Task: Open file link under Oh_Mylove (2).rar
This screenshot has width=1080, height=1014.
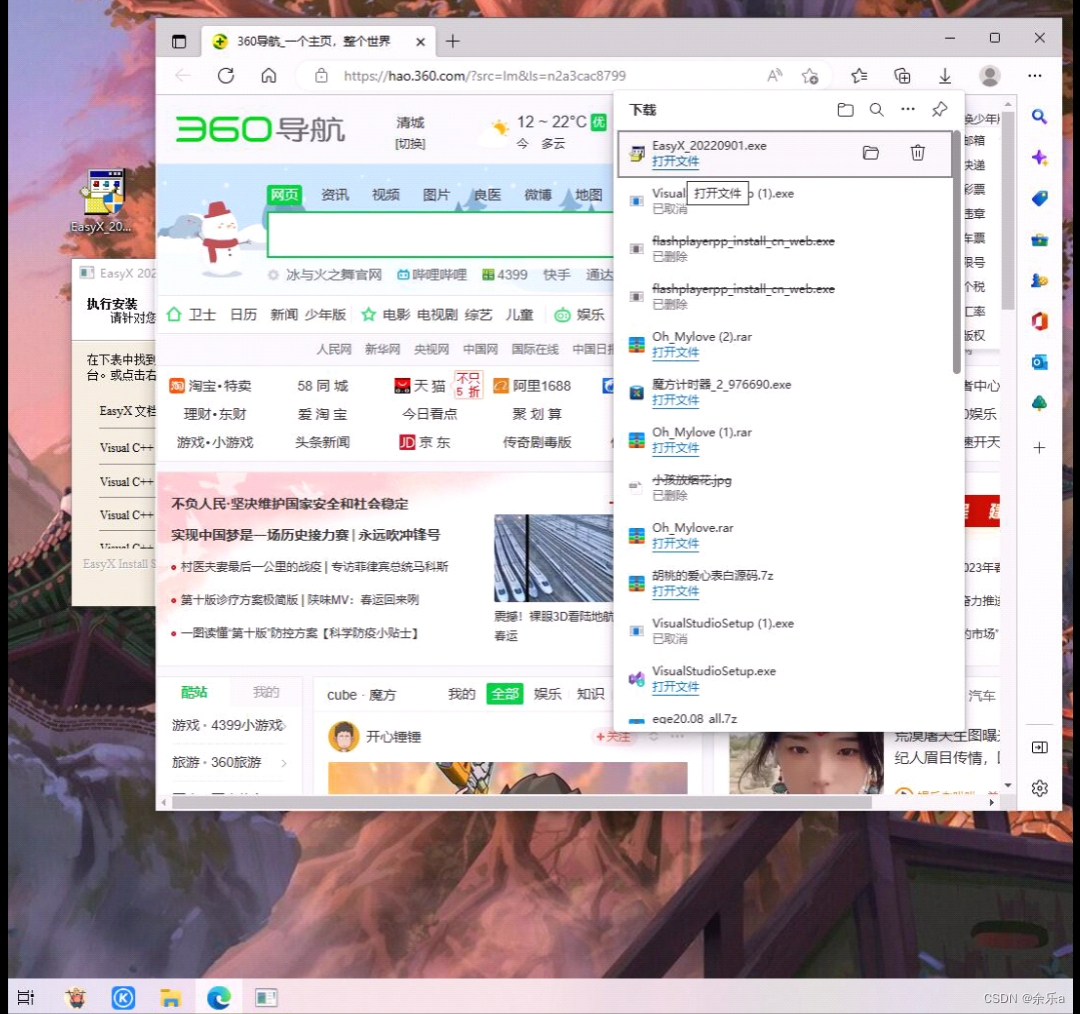Action: point(675,352)
